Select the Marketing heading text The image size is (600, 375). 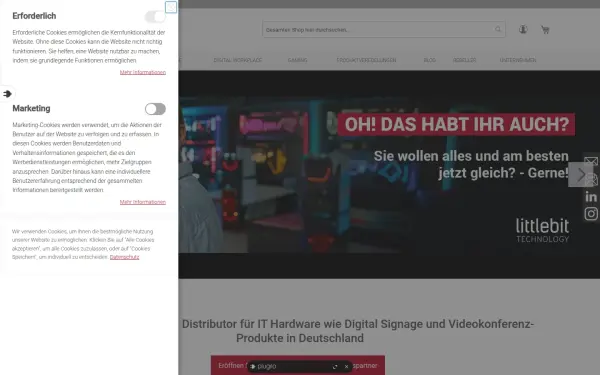coord(31,109)
